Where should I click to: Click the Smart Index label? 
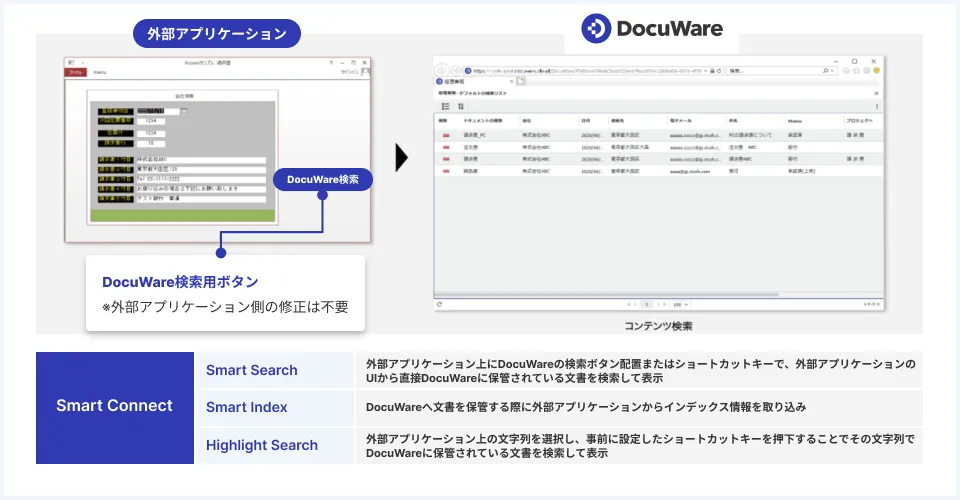(x=246, y=407)
